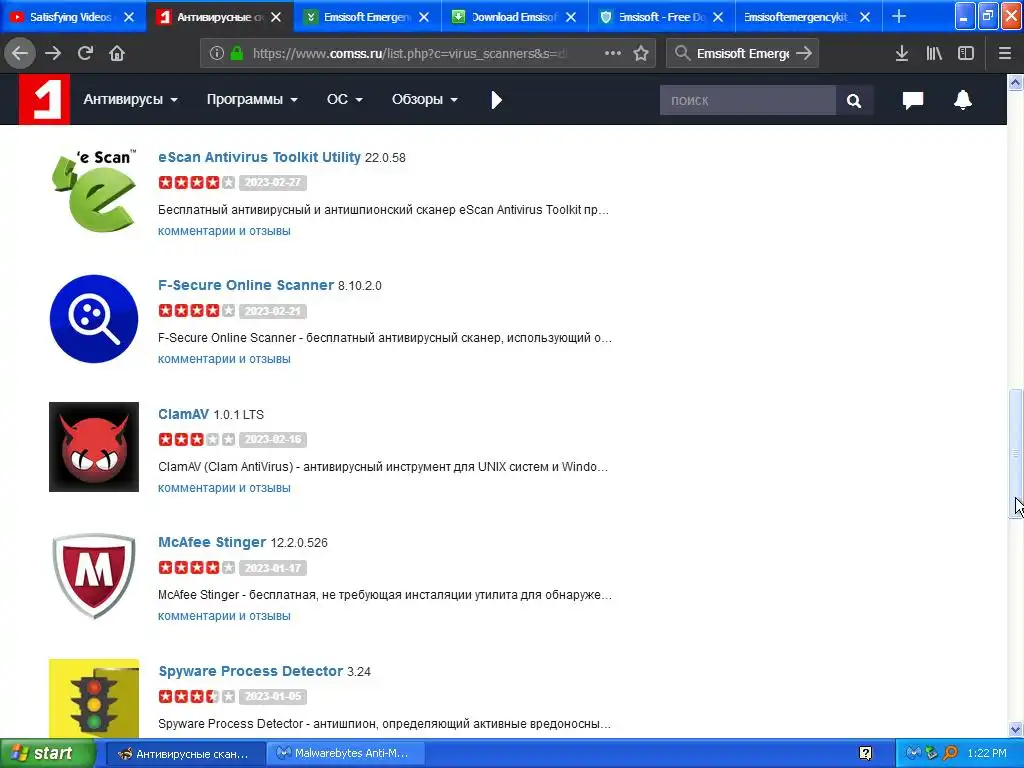
Task: Expand the ОС dropdown menu
Action: coord(344,99)
